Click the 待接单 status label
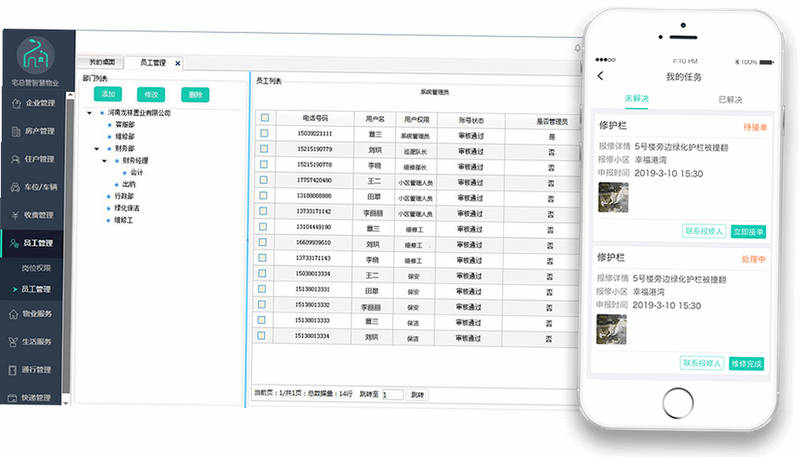The image size is (800, 457). tap(755, 127)
